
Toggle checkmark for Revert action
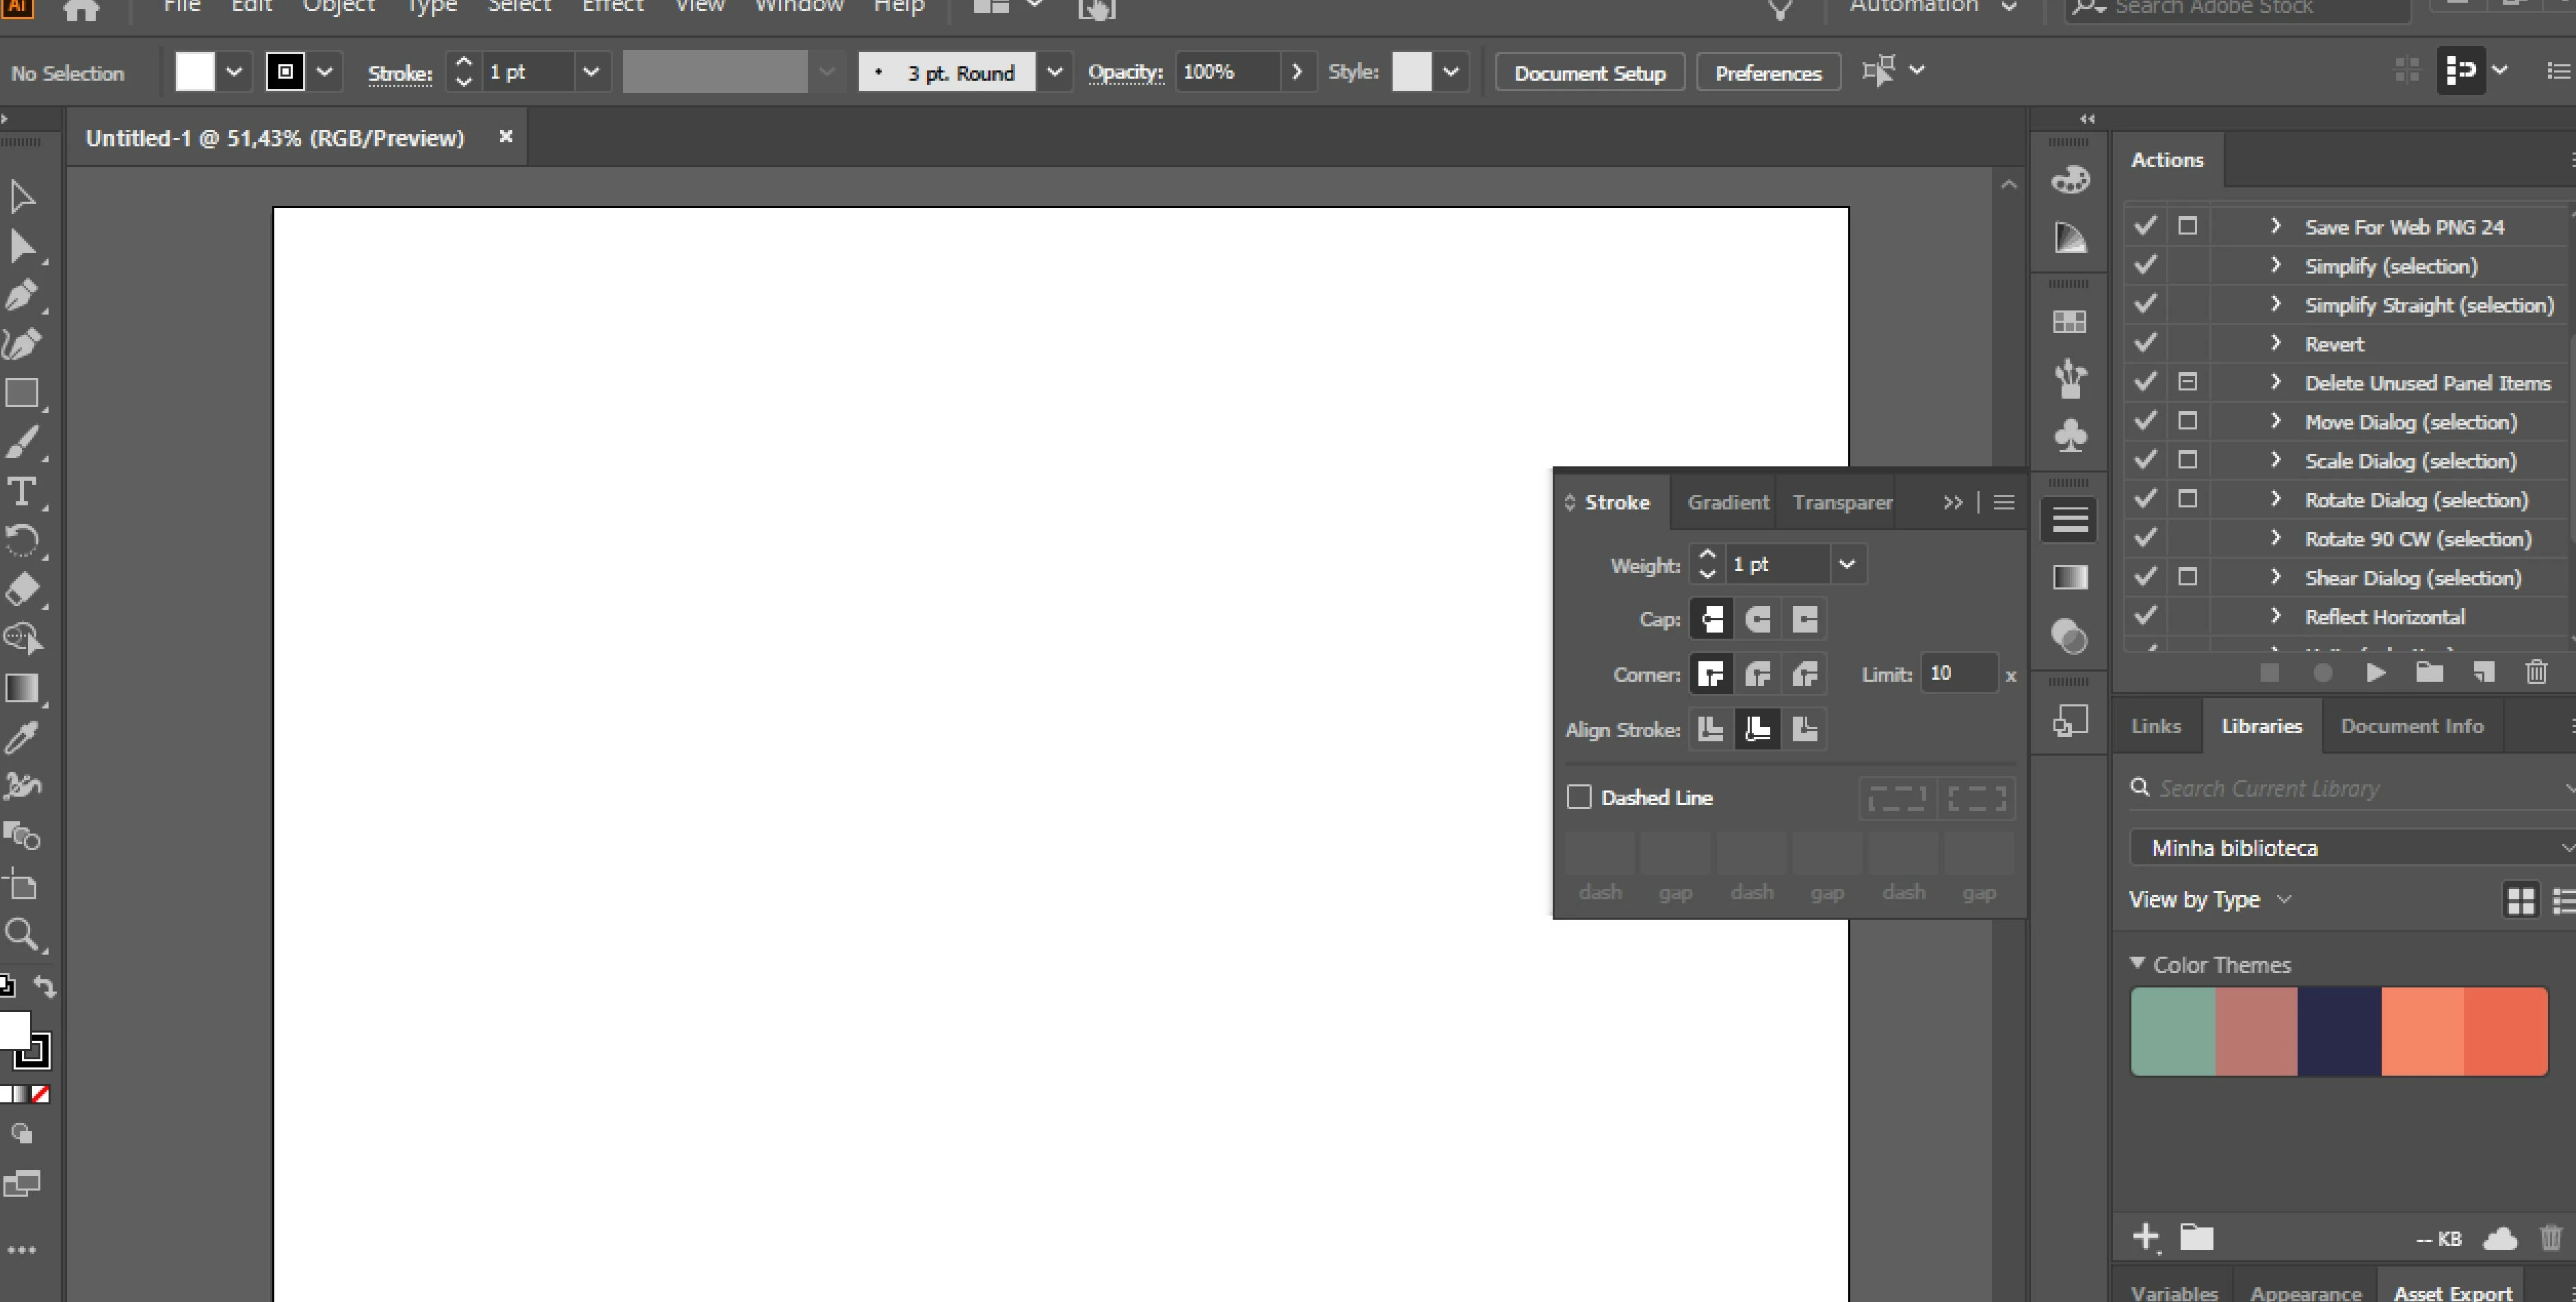(2145, 343)
